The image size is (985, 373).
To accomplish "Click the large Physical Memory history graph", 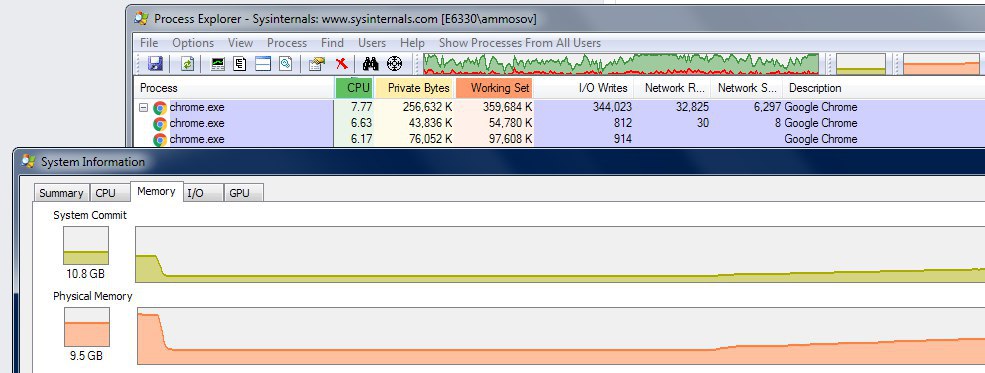I will [x=561, y=336].
